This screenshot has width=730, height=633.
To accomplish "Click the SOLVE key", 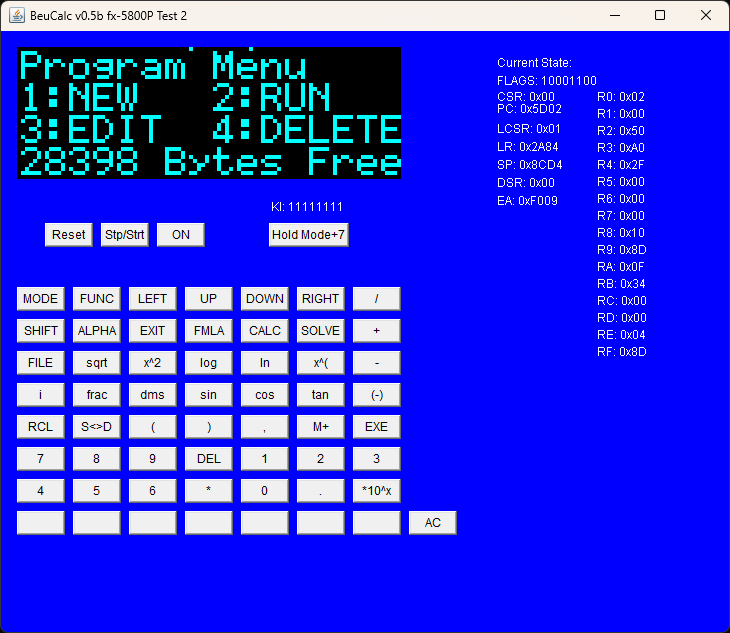I will (320, 330).
